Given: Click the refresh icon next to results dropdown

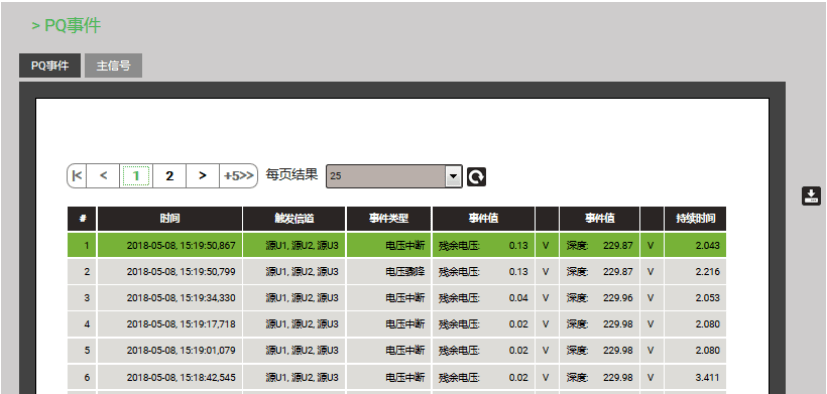Looking at the screenshot, I should (x=476, y=177).
